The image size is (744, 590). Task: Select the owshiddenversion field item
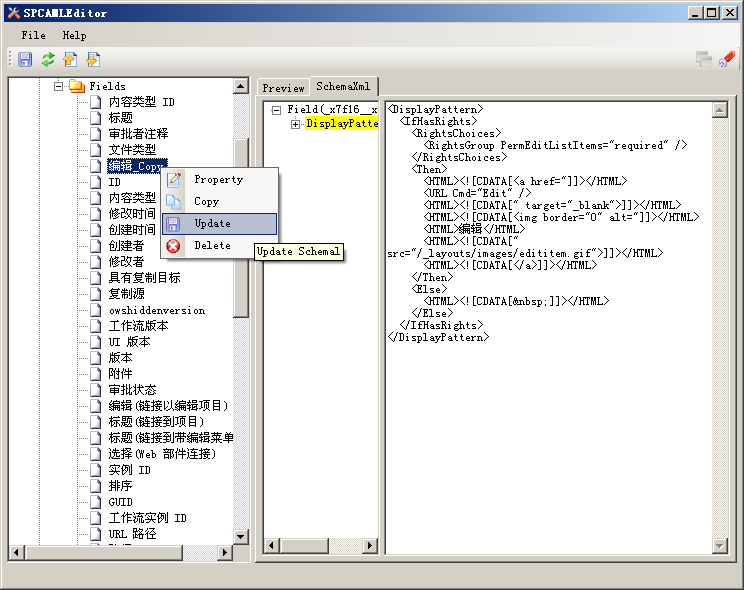pyautogui.click(x=156, y=310)
